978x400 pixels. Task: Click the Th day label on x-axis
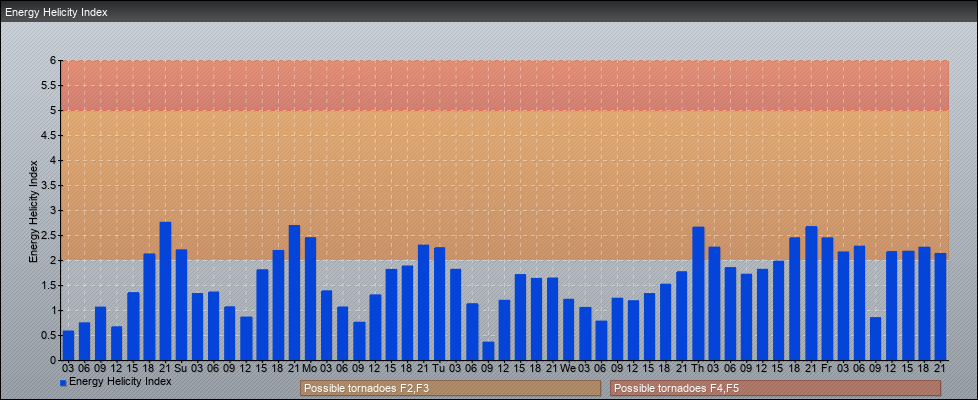698,368
